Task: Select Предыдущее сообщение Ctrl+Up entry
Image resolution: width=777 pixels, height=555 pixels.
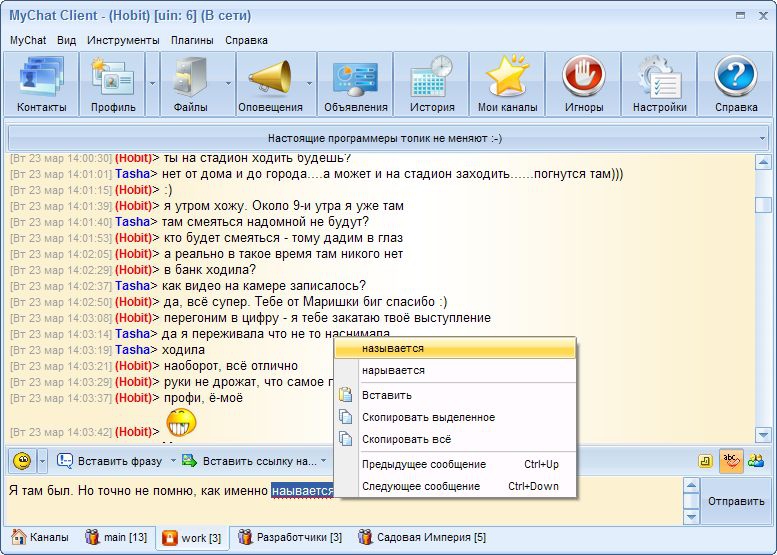Action: [455, 464]
